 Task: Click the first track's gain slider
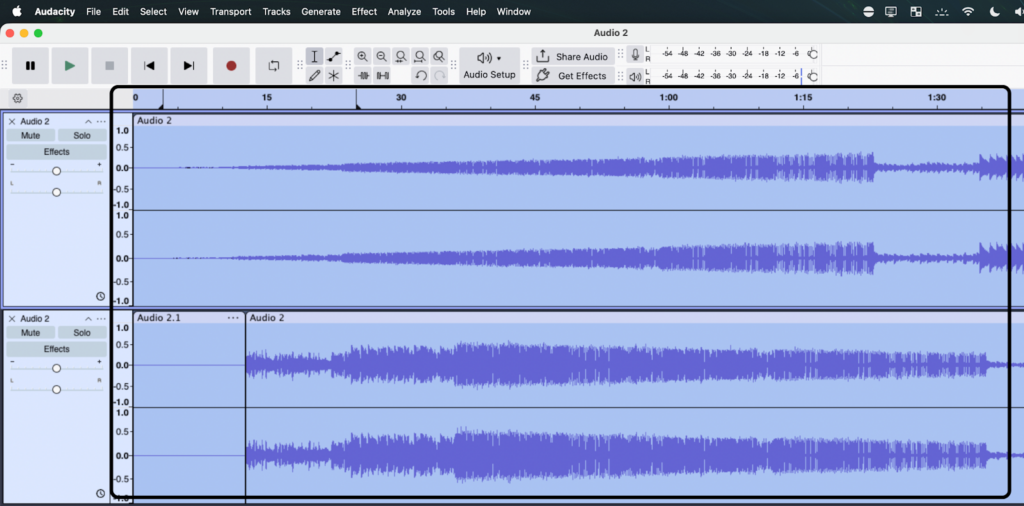coord(56,171)
